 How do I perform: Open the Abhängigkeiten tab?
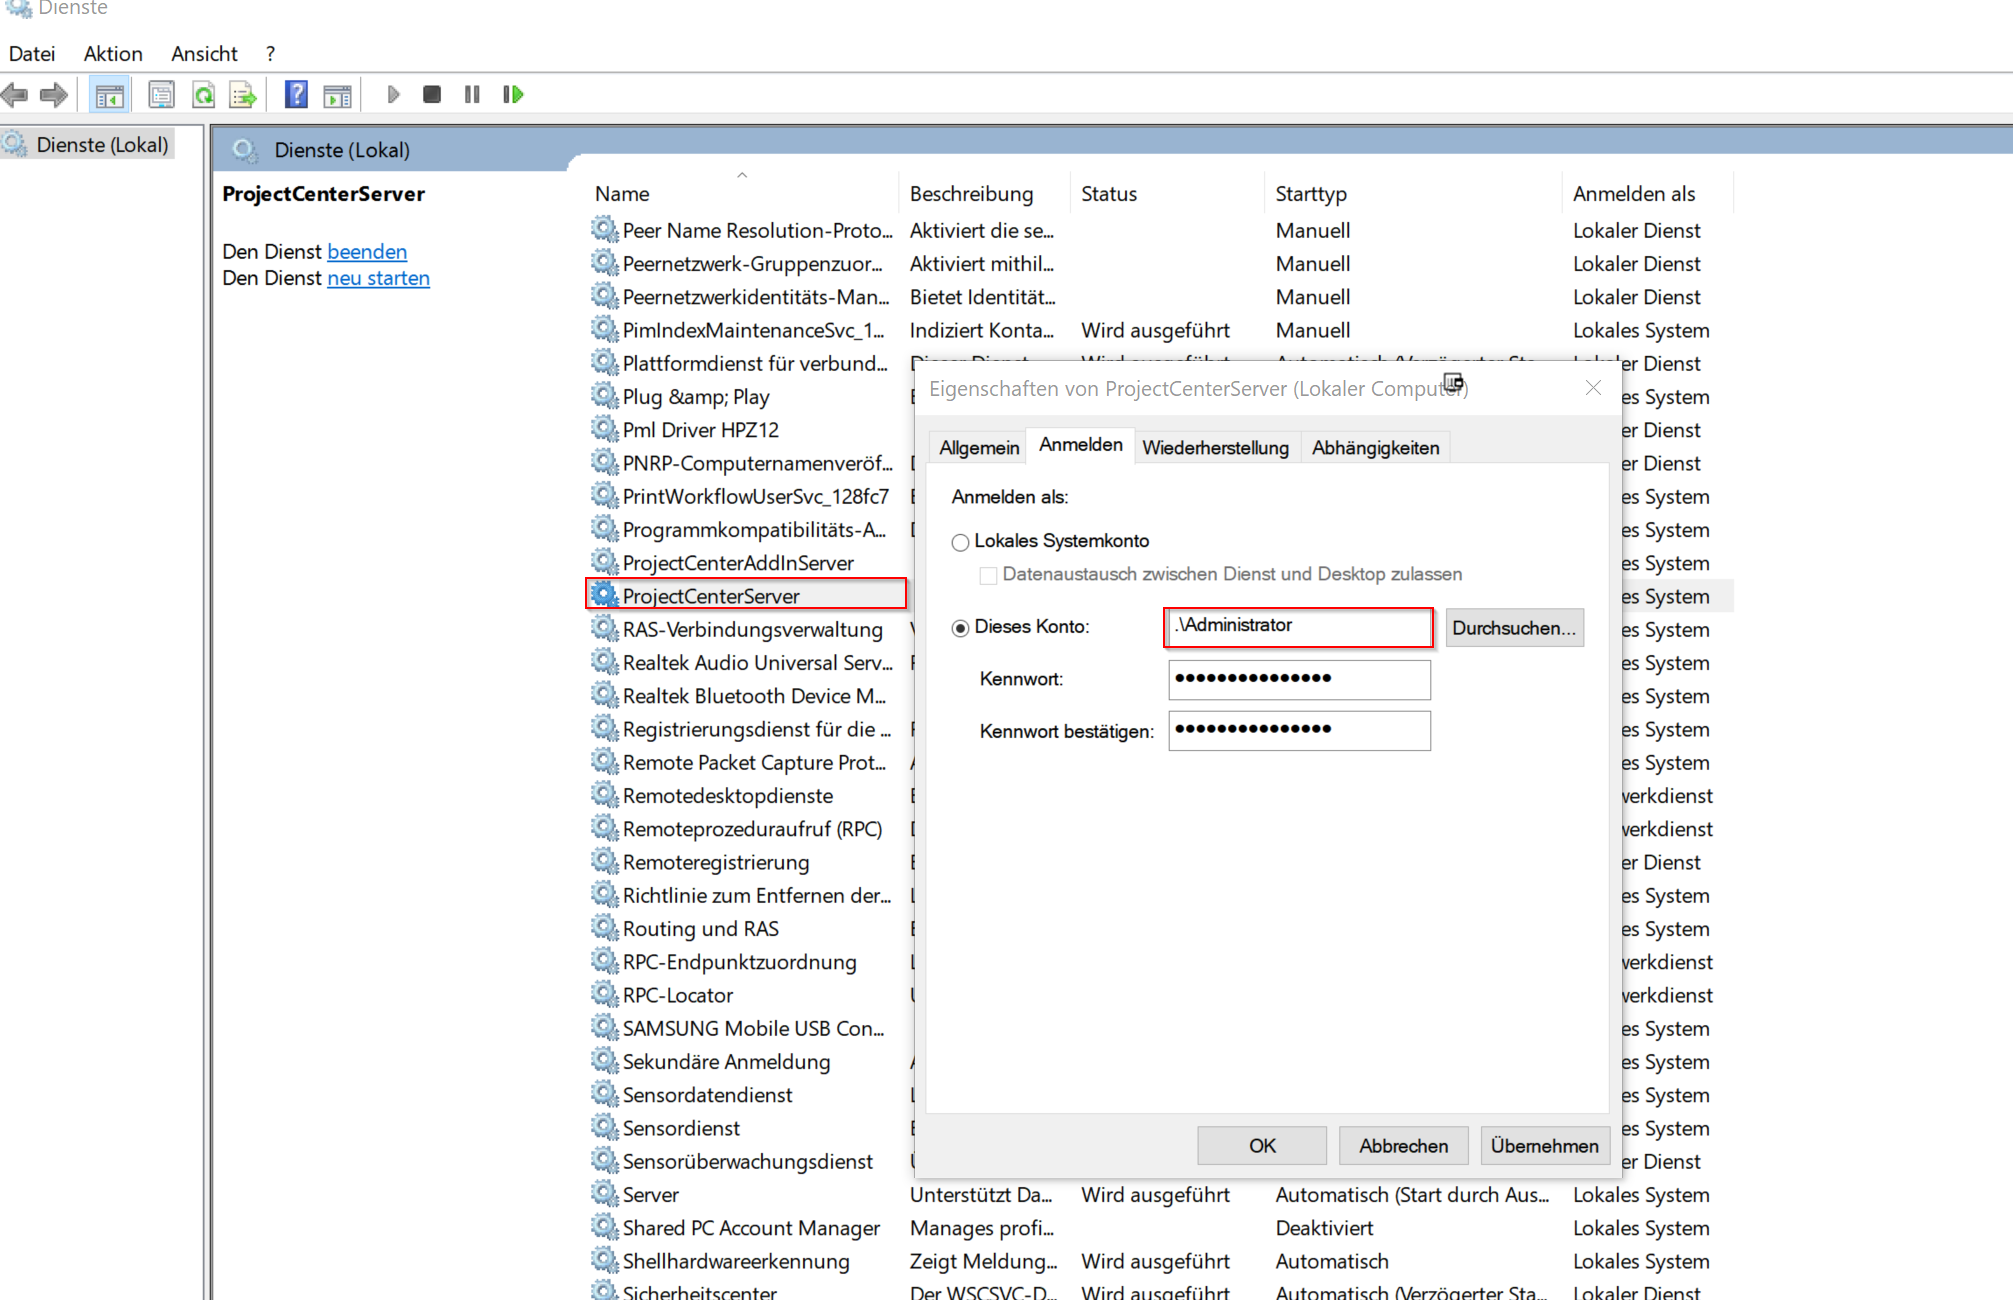coord(1375,448)
